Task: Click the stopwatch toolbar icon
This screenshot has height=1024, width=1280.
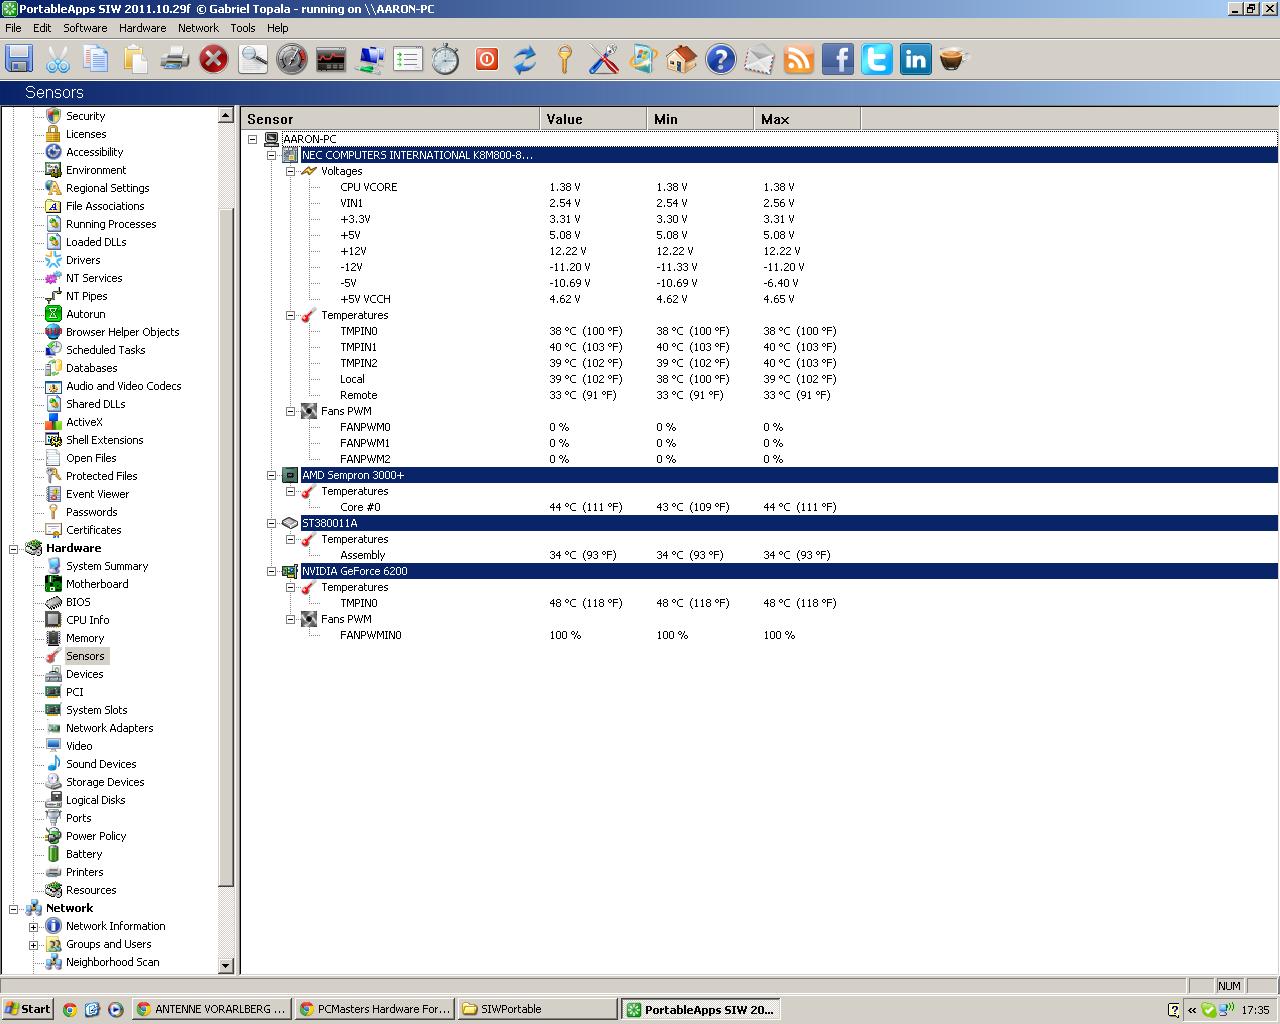Action: 446,59
